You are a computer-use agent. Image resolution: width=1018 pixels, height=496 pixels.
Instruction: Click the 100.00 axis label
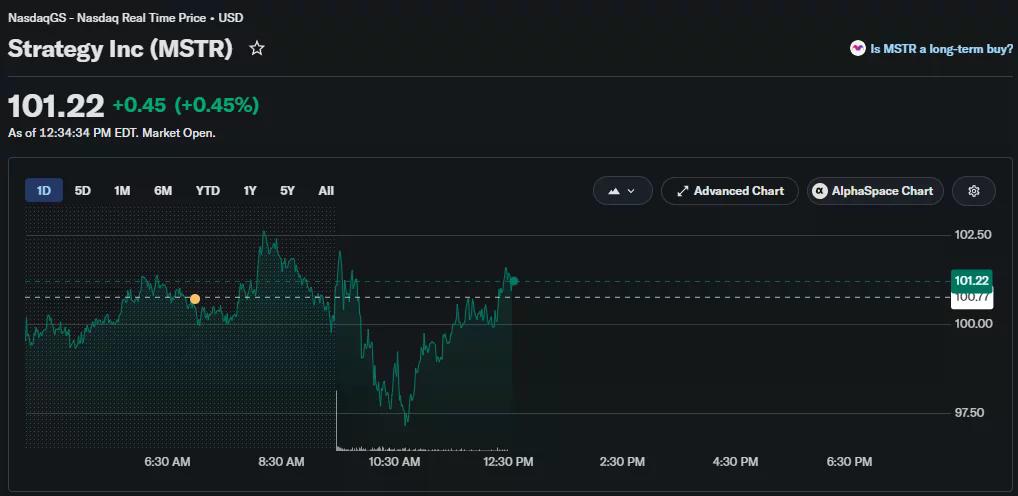click(x=971, y=323)
